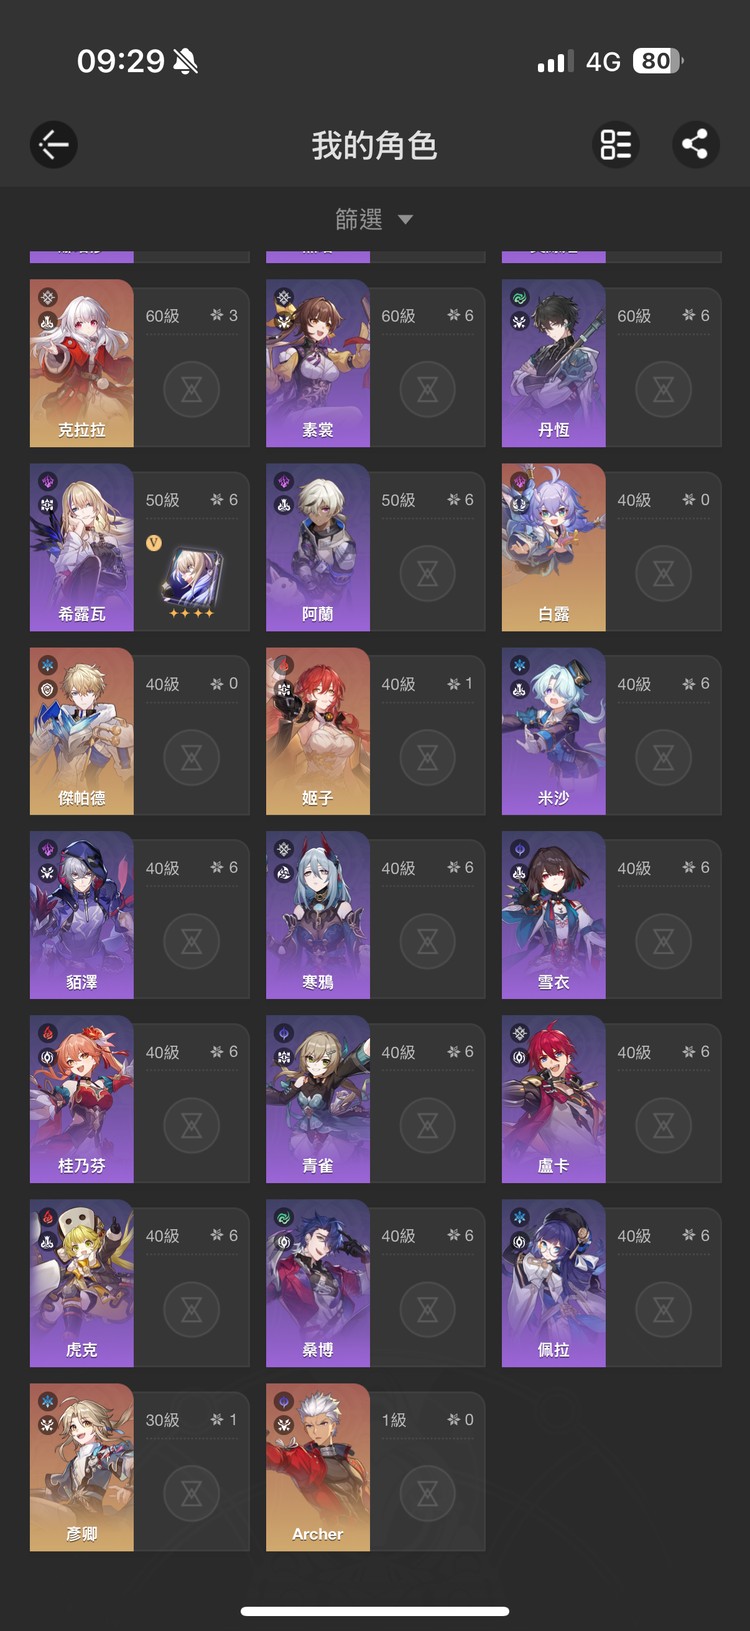
Task: Select 彥卿 character portrait
Action: tap(82, 1467)
